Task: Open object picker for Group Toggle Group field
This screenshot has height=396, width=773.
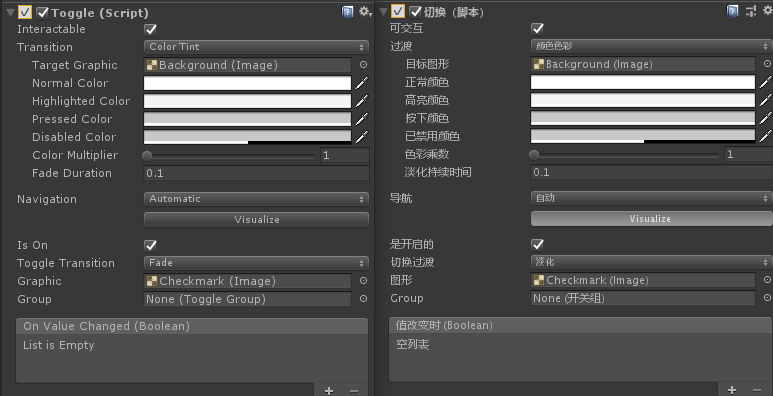Action: click(363, 298)
